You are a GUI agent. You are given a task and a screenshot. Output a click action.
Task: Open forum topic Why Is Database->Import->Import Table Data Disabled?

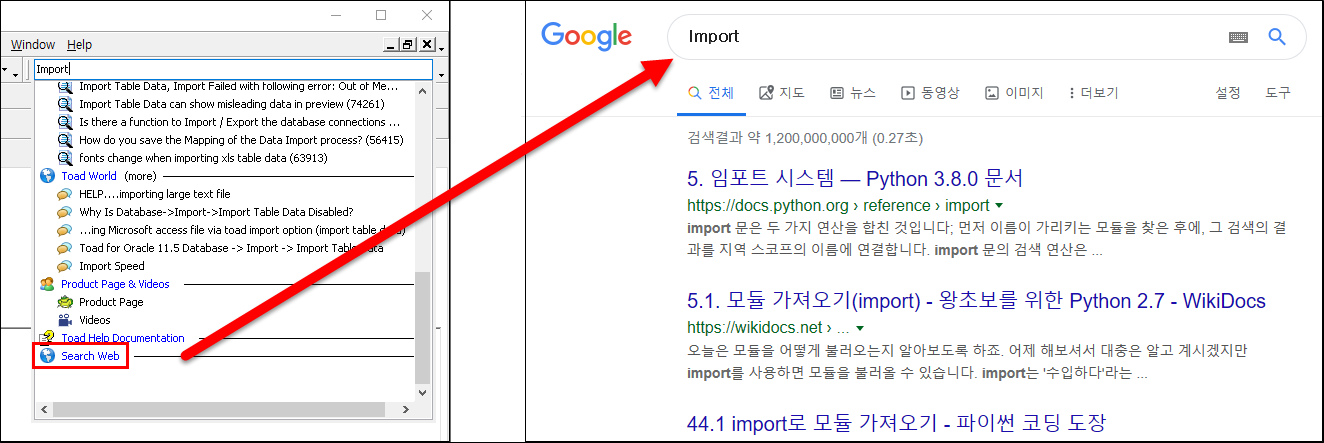[216, 212]
